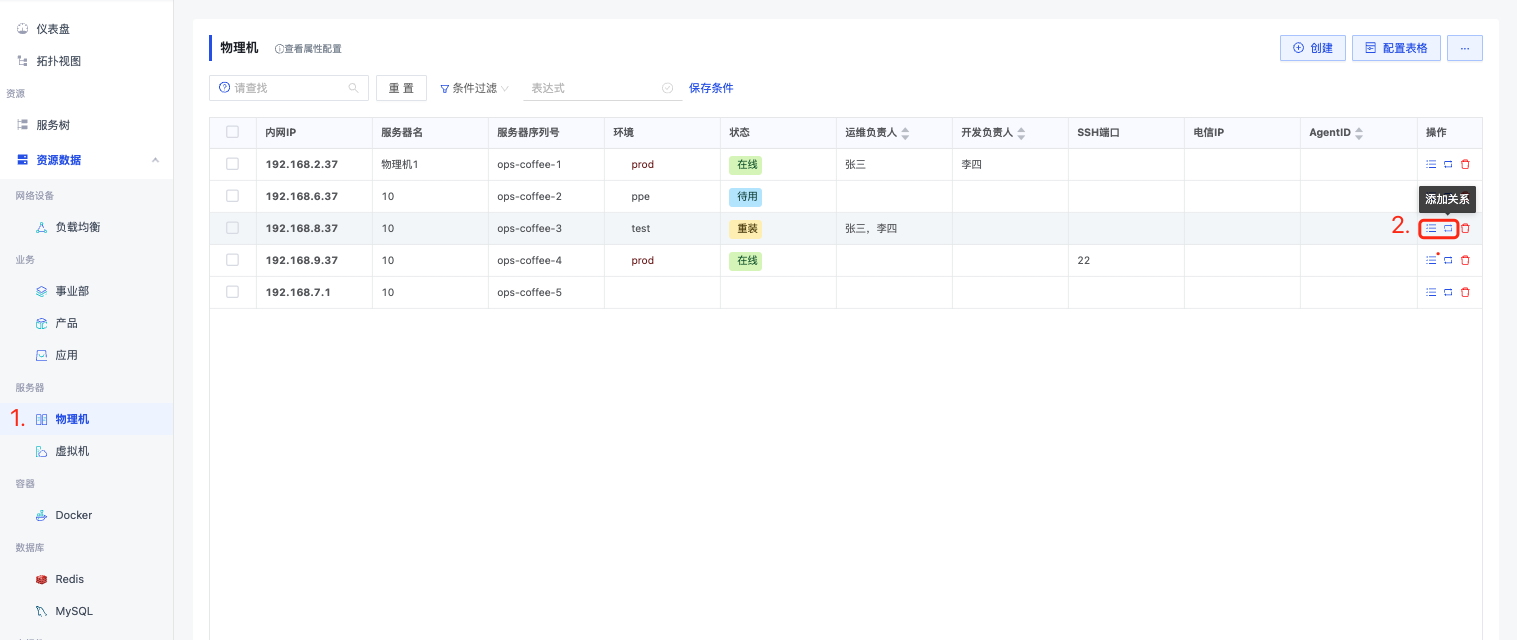Sort by the 运维负责人 column
The width and height of the screenshot is (1517, 640).
905,133
